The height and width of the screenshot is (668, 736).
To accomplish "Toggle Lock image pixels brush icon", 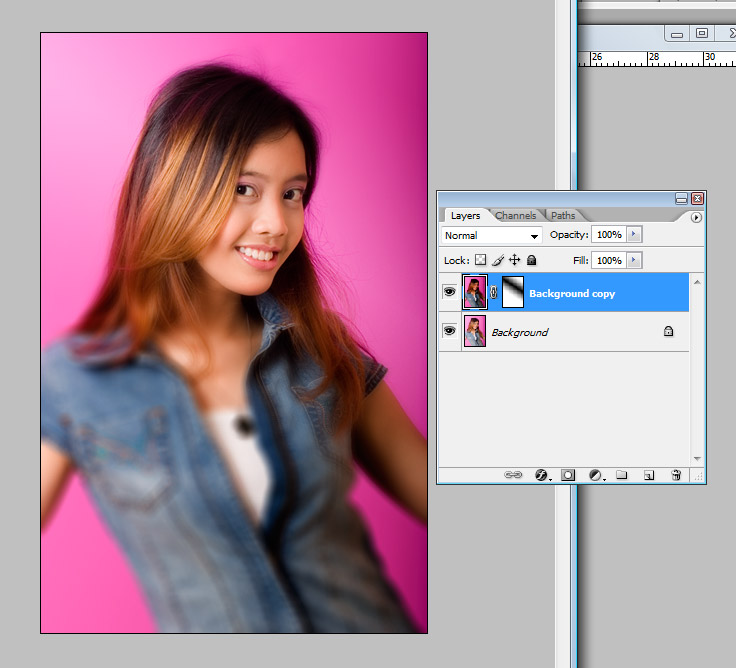I will [x=497, y=260].
